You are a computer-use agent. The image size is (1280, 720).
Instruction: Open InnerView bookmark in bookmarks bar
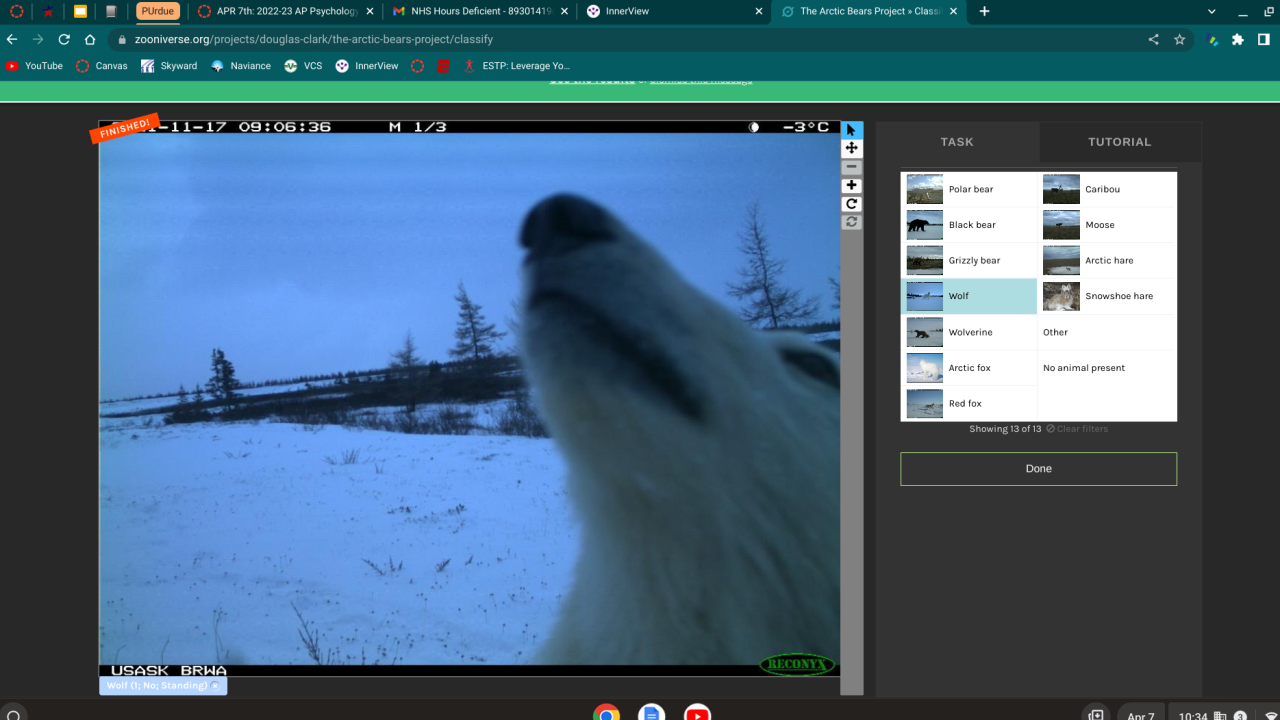point(367,66)
